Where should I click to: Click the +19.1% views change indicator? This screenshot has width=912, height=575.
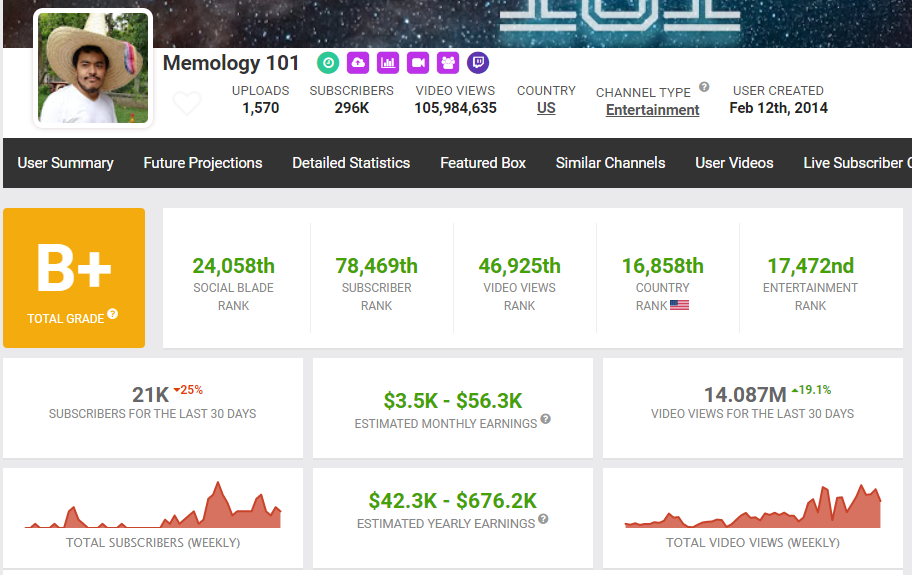point(811,390)
